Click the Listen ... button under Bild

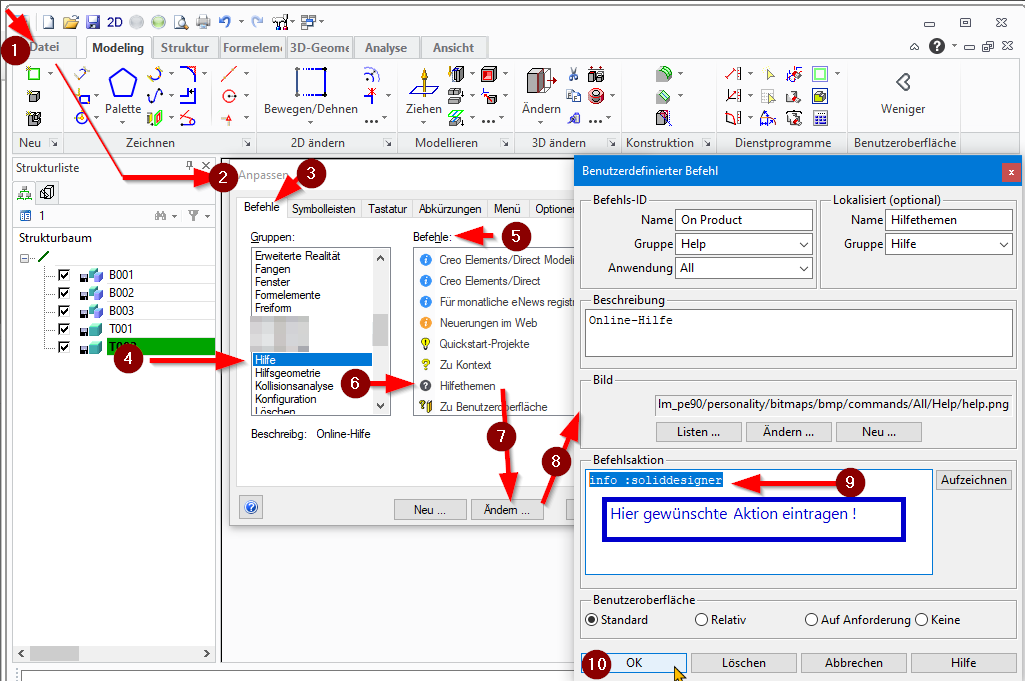[x=699, y=432]
